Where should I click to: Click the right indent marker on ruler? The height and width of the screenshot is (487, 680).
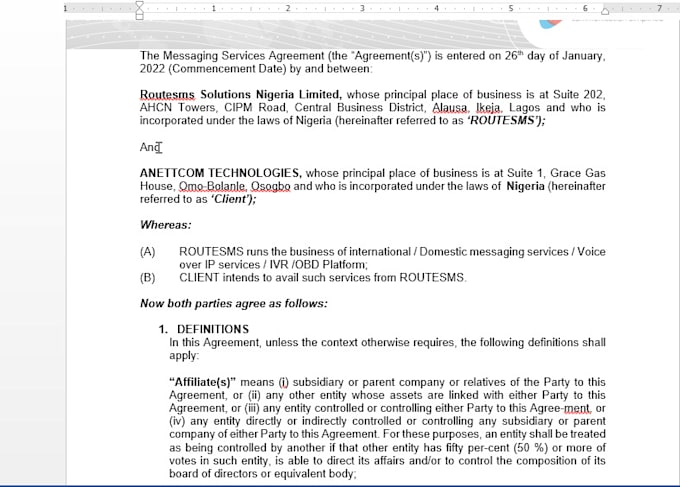coord(605,11)
